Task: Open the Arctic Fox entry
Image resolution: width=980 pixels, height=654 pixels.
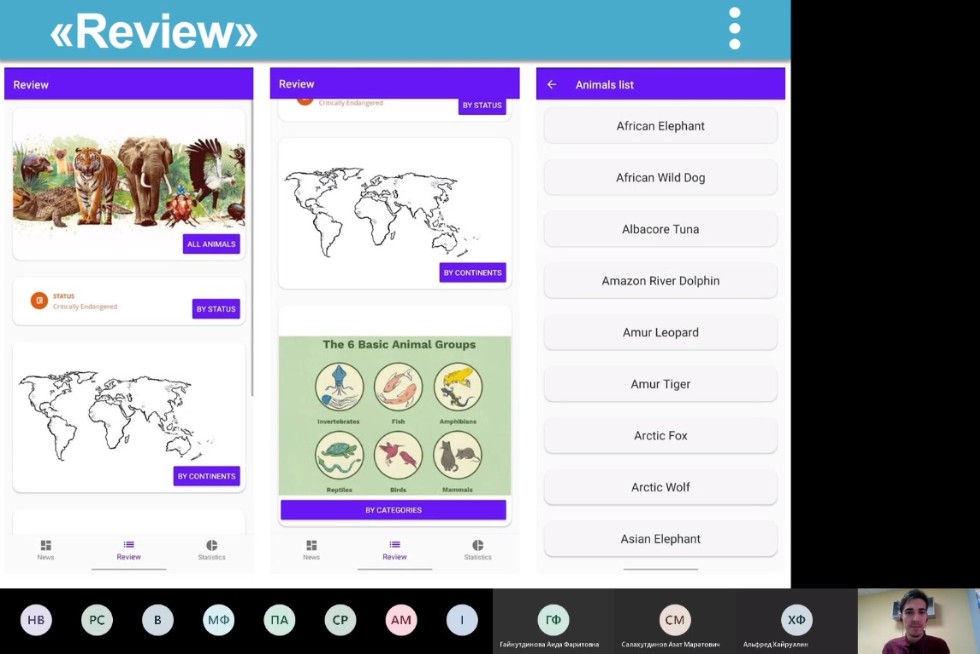Action: coord(660,436)
